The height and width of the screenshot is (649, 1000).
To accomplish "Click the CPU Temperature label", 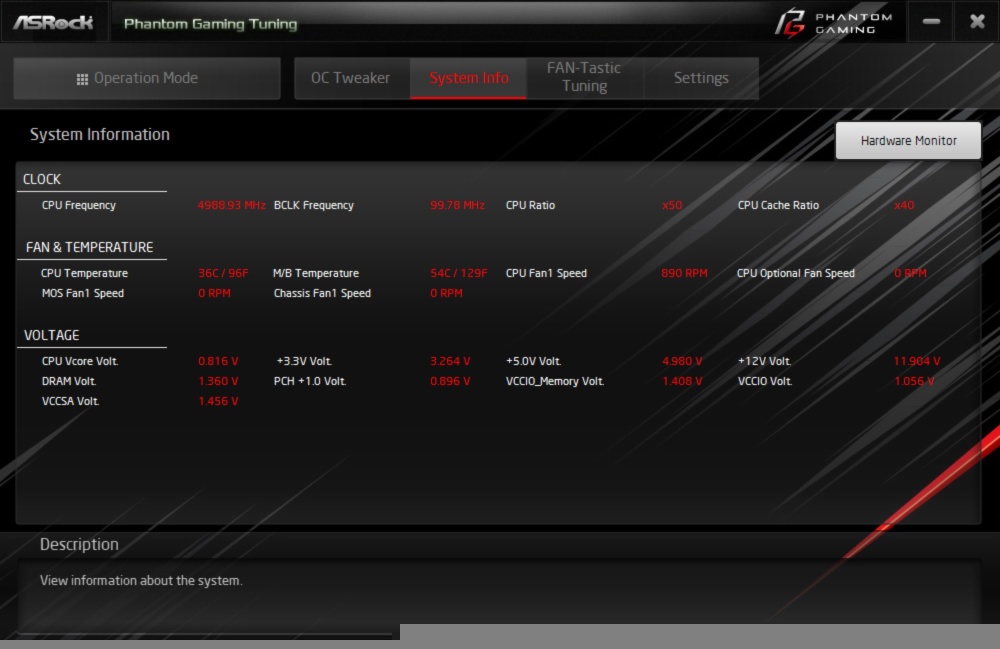I will [85, 273].
